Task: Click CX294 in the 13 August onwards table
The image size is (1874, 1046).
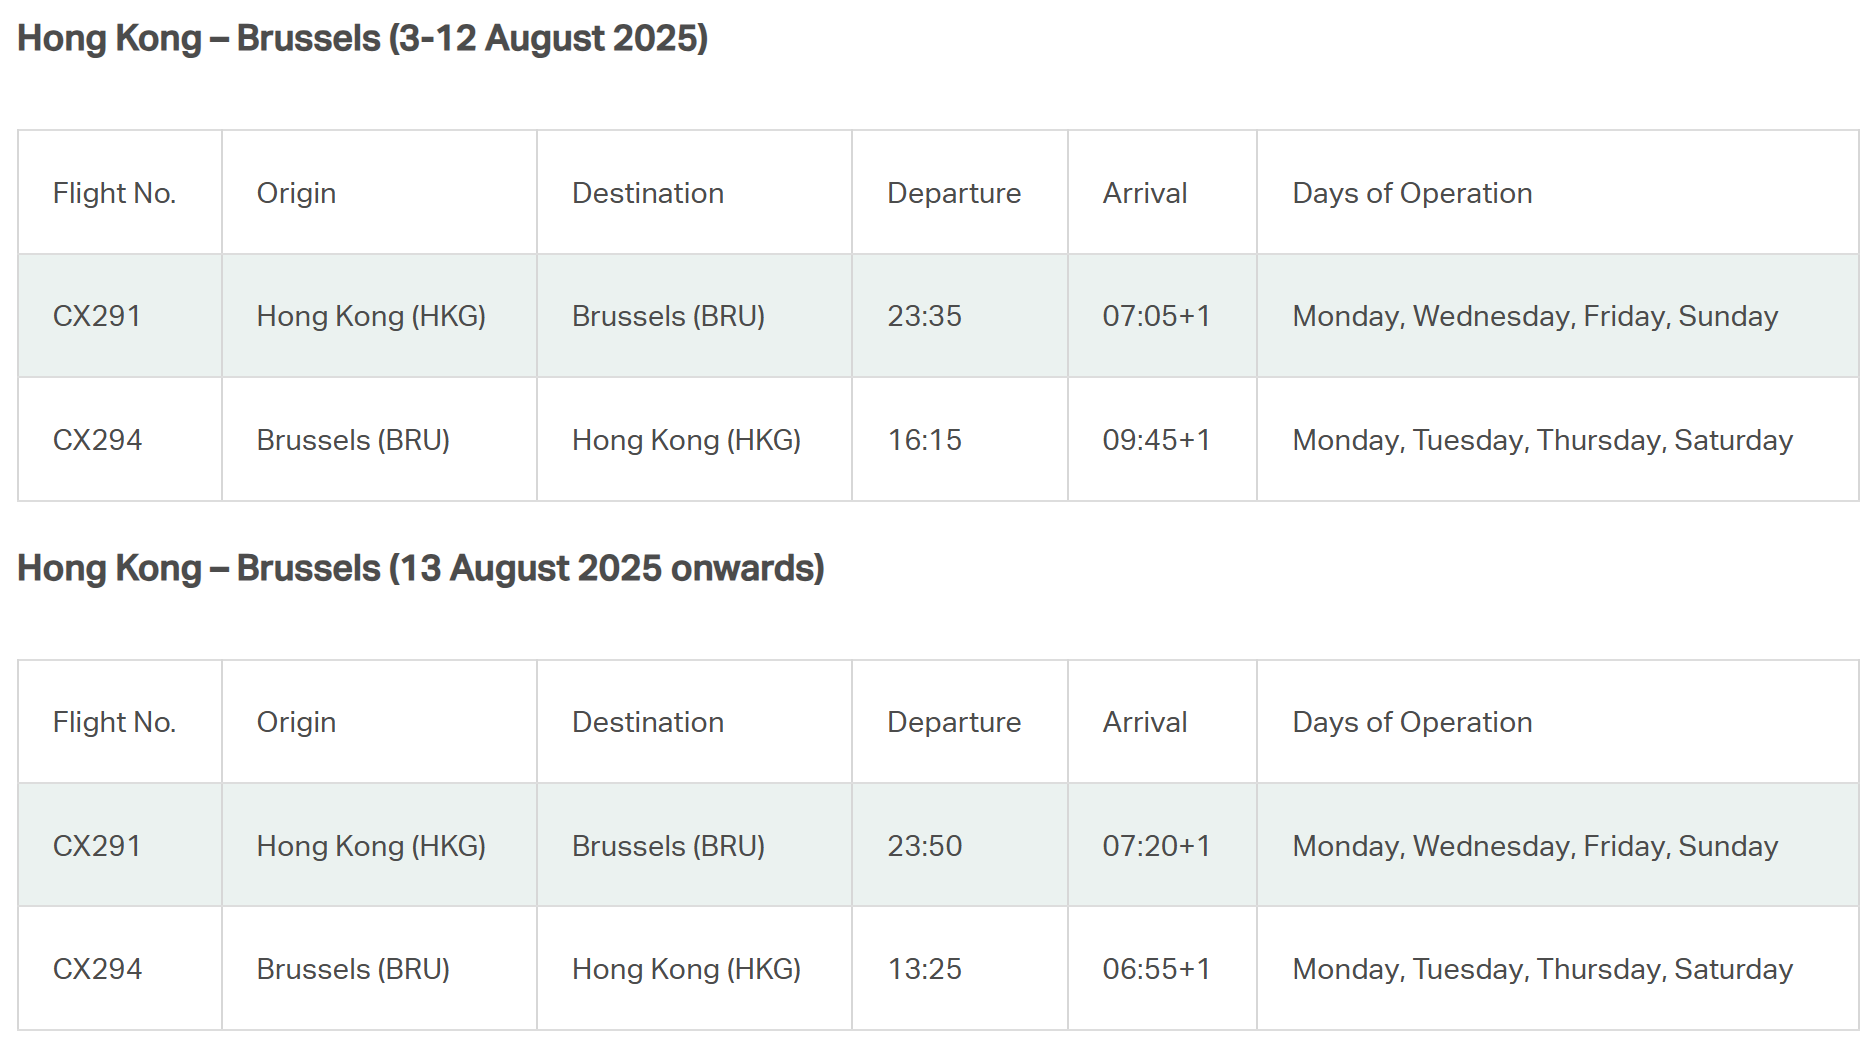Action: [x=97, y=969]
